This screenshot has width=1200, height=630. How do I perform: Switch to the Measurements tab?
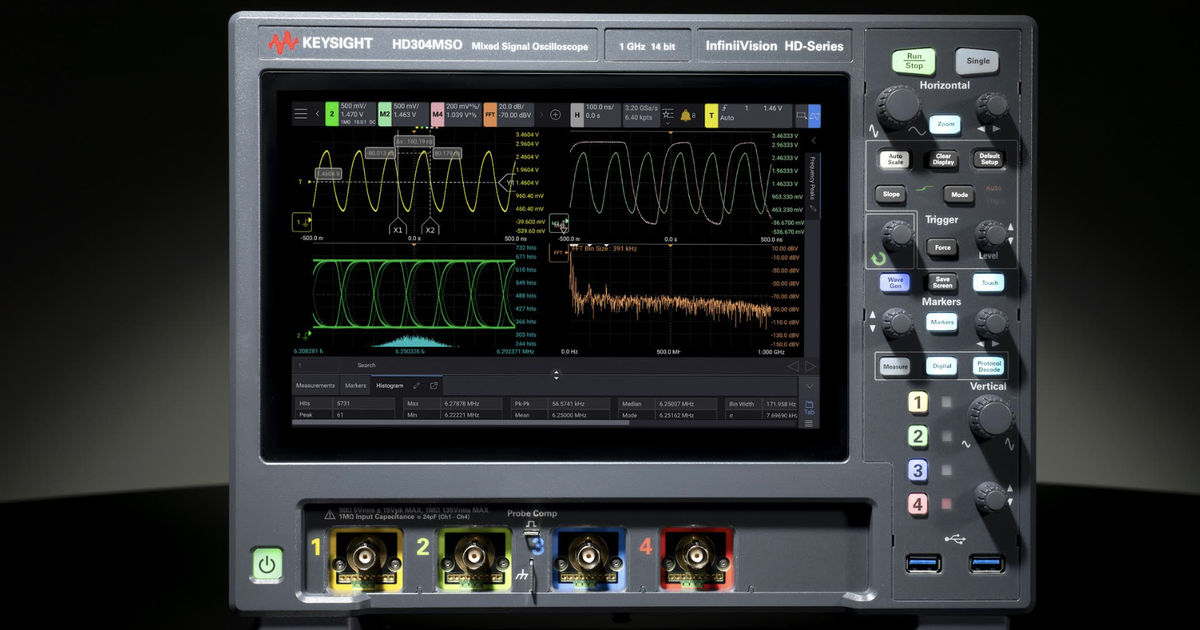[x=316, y=386]
